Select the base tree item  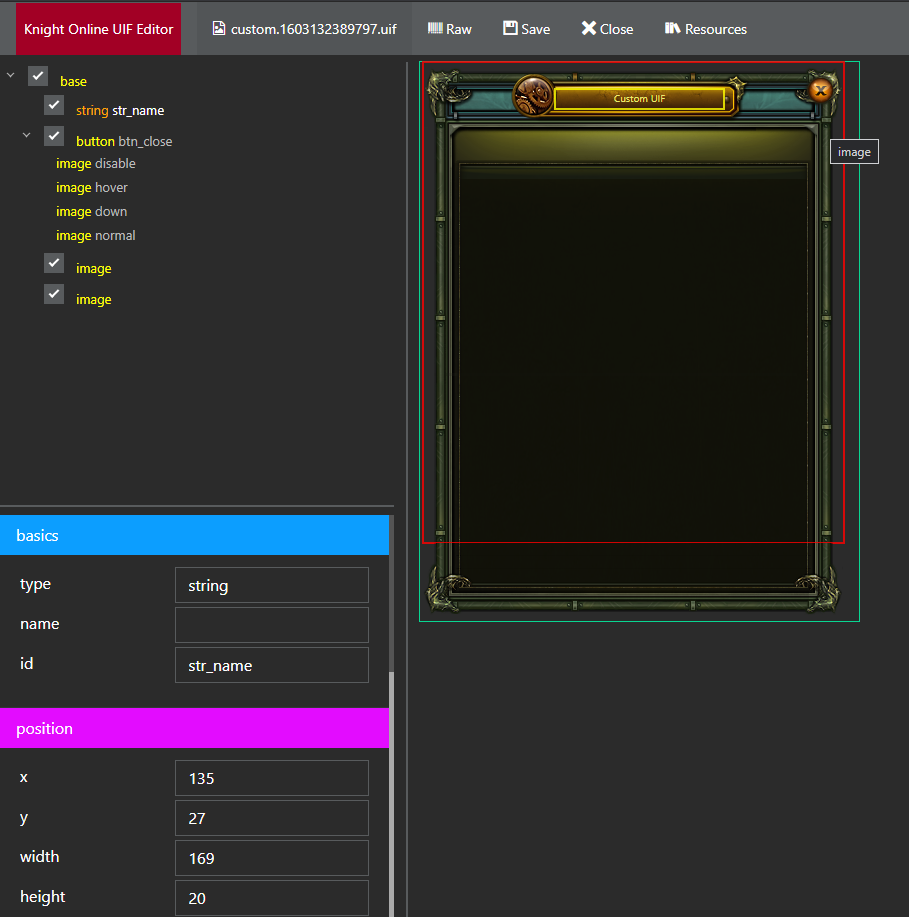[73, 81]
